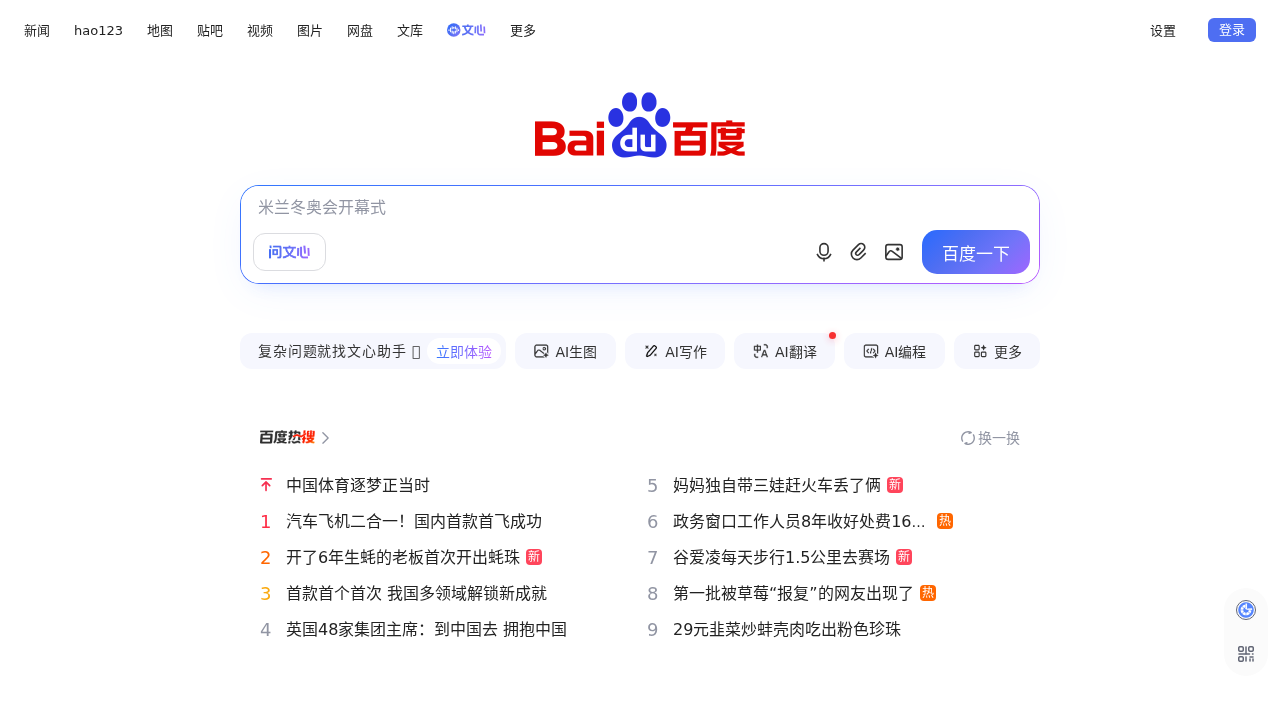Screen dimensions: 1280x720
Task: Open 新闻 in the top navigation
Action: [37, 30]
